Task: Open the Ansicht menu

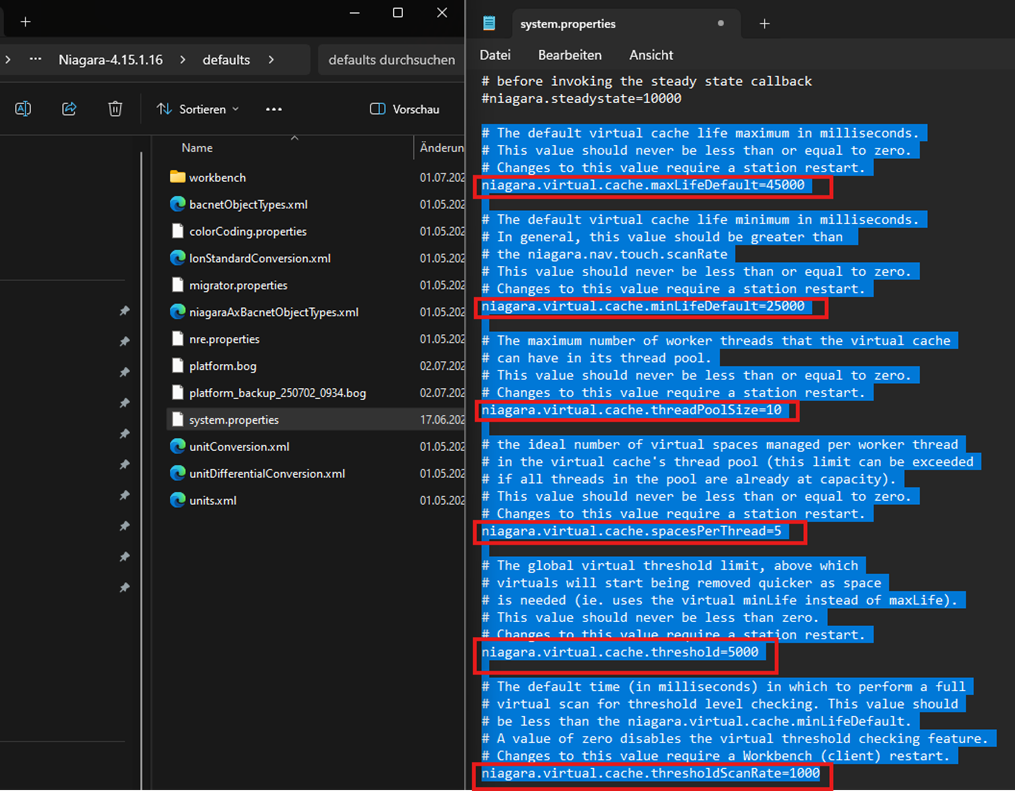Action: click(651, 55)
